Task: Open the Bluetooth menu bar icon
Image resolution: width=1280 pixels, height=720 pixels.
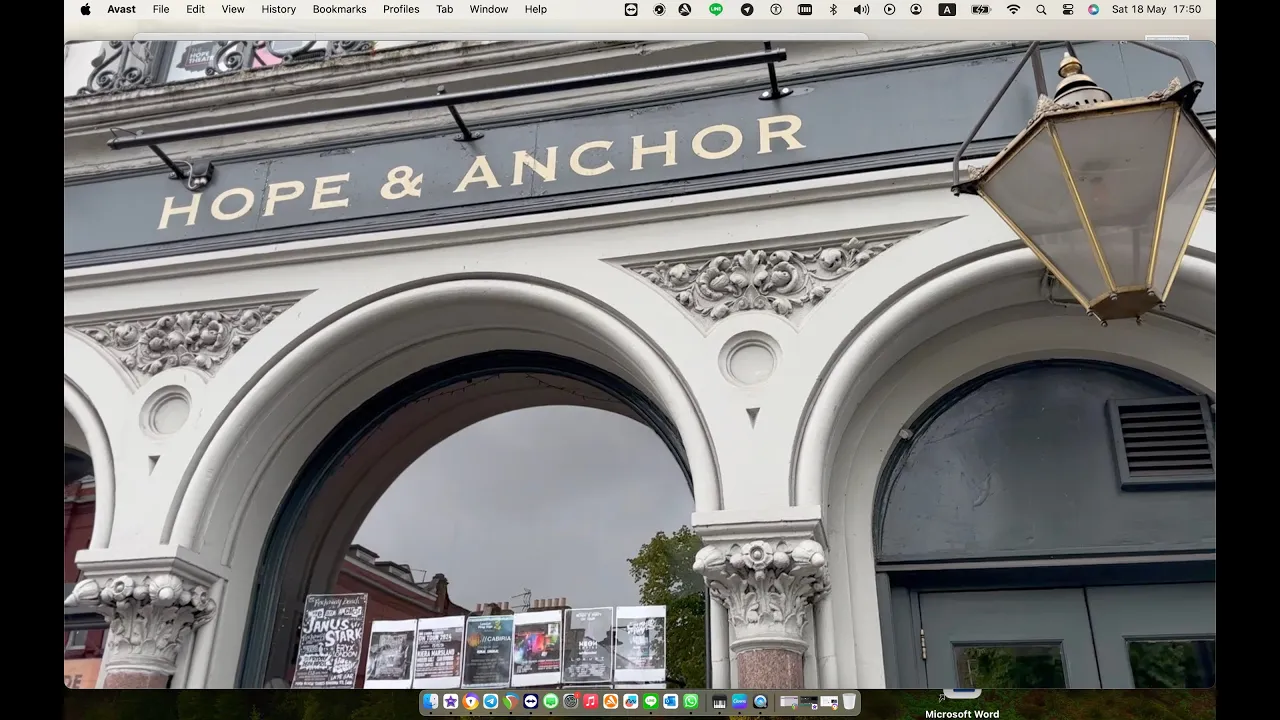Action: pyautogui.click(x=833, y=9)
